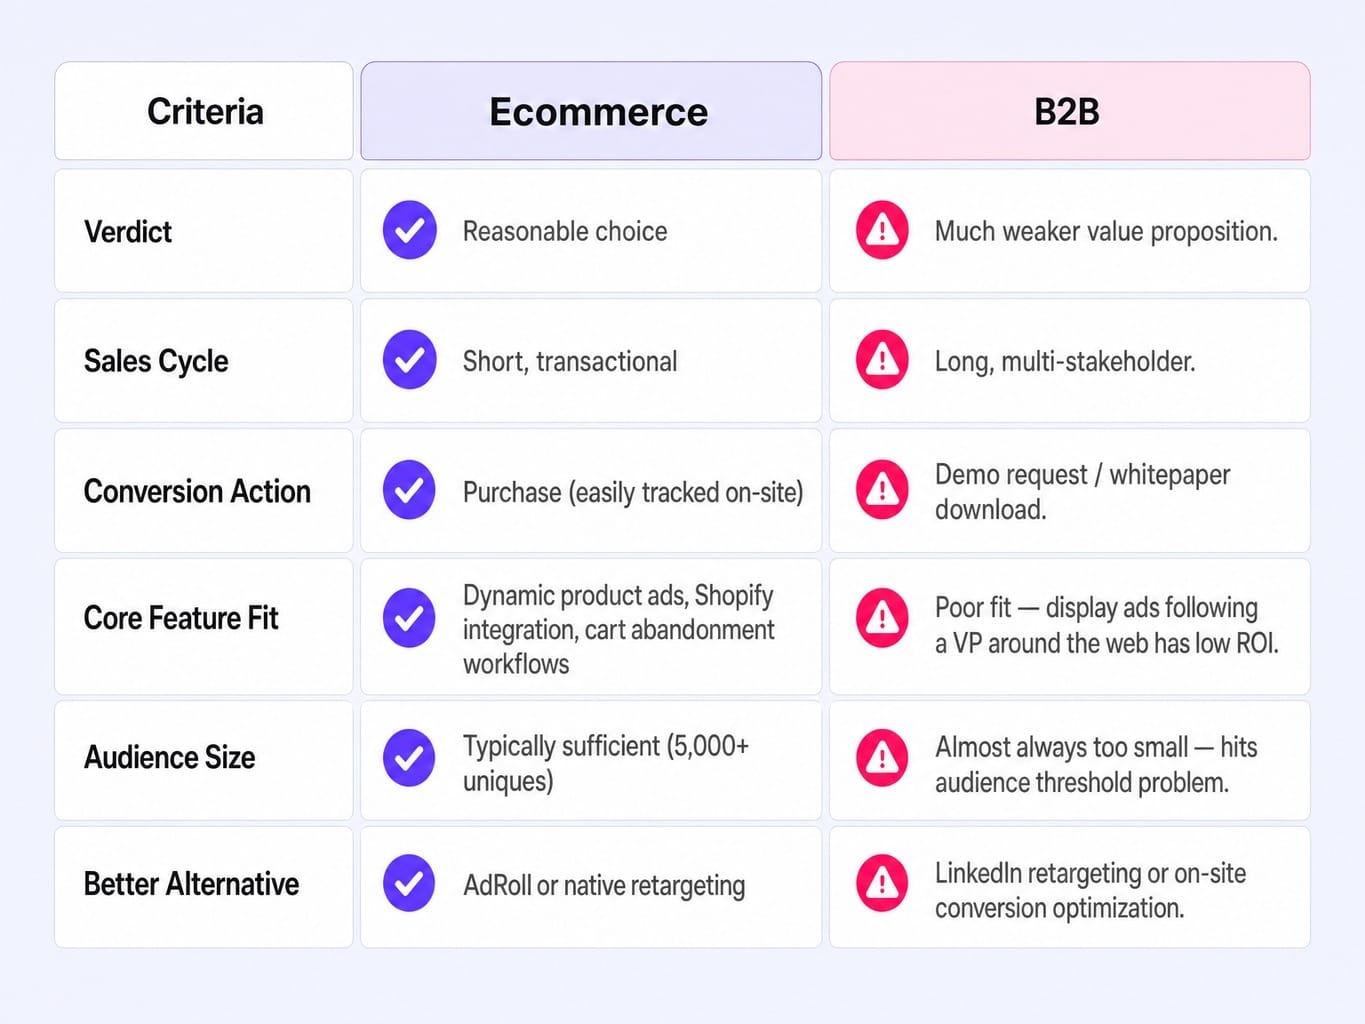Image resolution: width=1365 pixels, height=1024 pixels.
Task: Click the checkmark icon beside Reasonable choice
Action: [409, 230]
